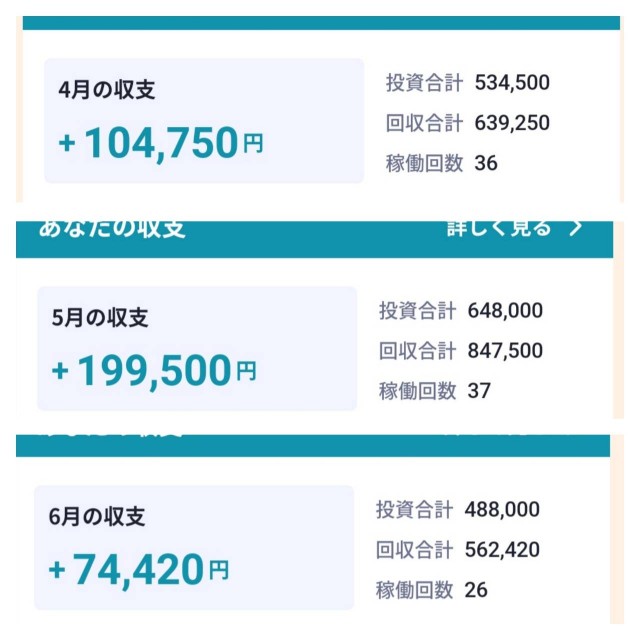Click April's 回収合計 639,250 value
The height and width of the screenshot is (640, 640).
coord(512,123)
